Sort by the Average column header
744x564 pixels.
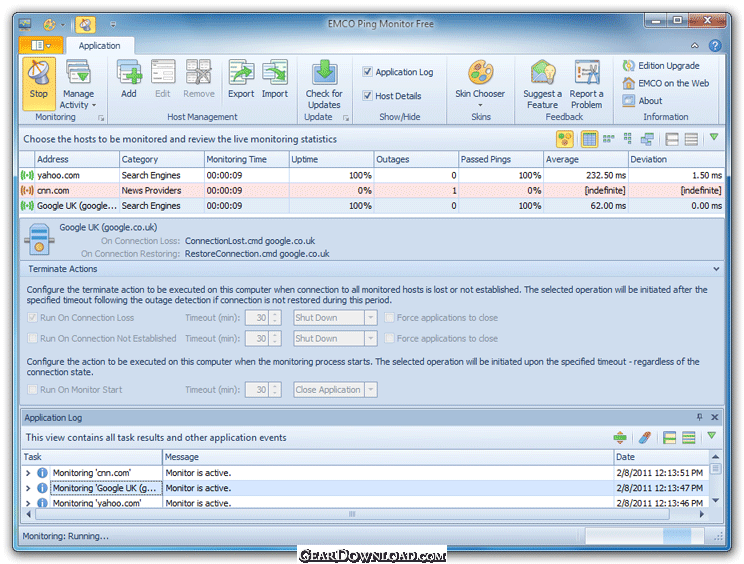[586, 159]
